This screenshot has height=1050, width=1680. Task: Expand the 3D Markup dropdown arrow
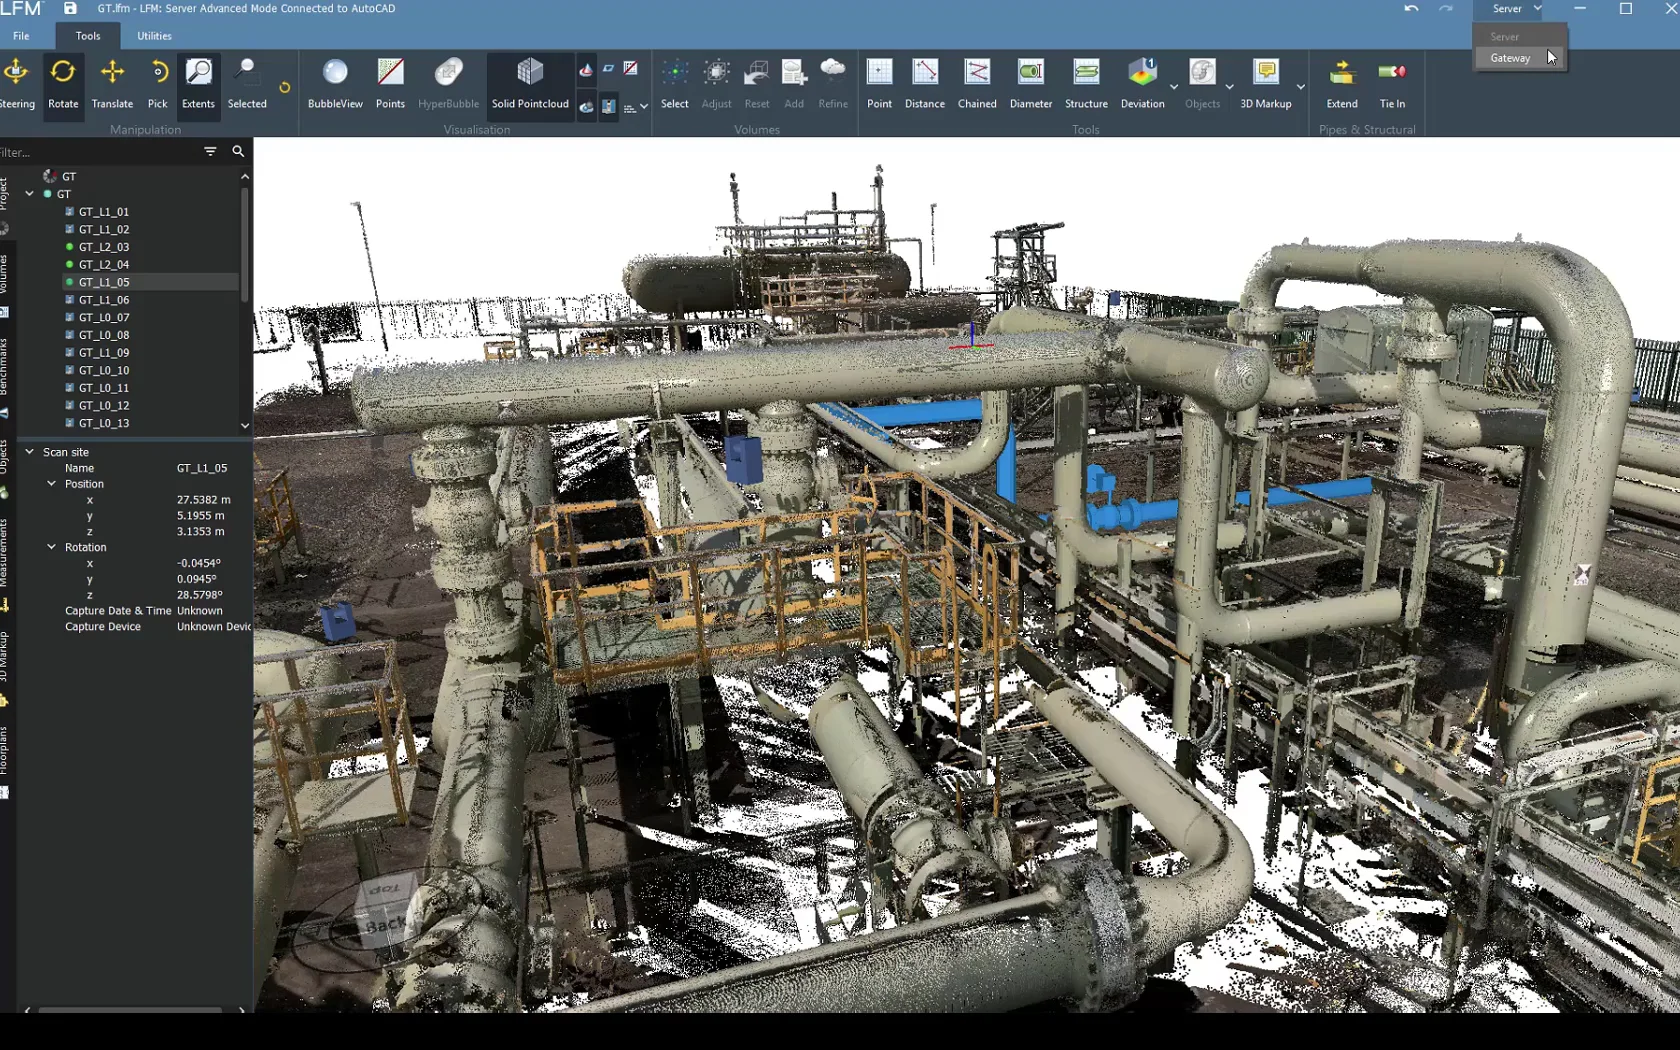point(1300,88)
